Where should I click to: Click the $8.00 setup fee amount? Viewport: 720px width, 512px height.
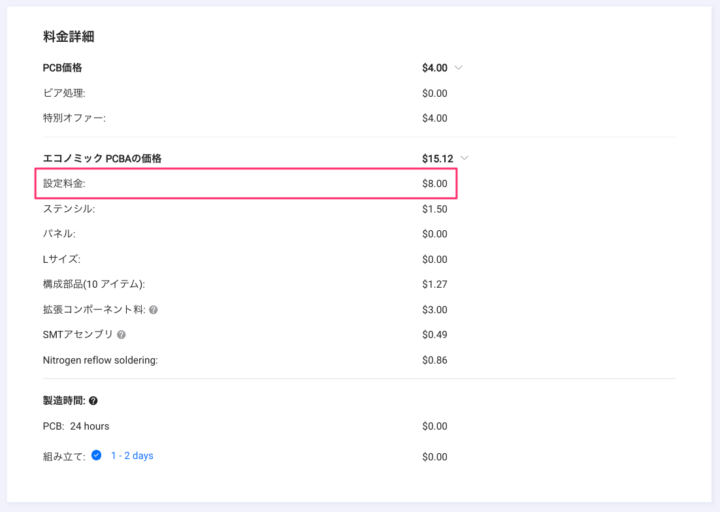[x=435, y=184]
